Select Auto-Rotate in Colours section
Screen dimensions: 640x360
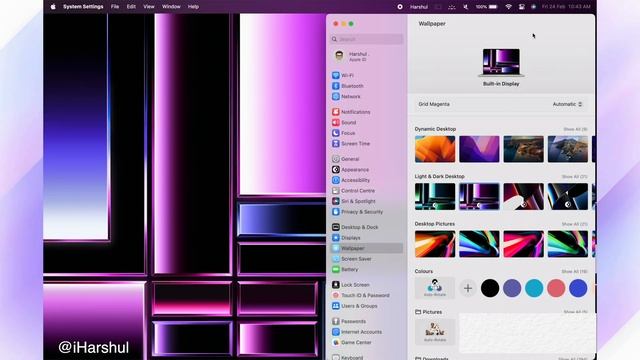pyautogui.click(x=435, y=288)
